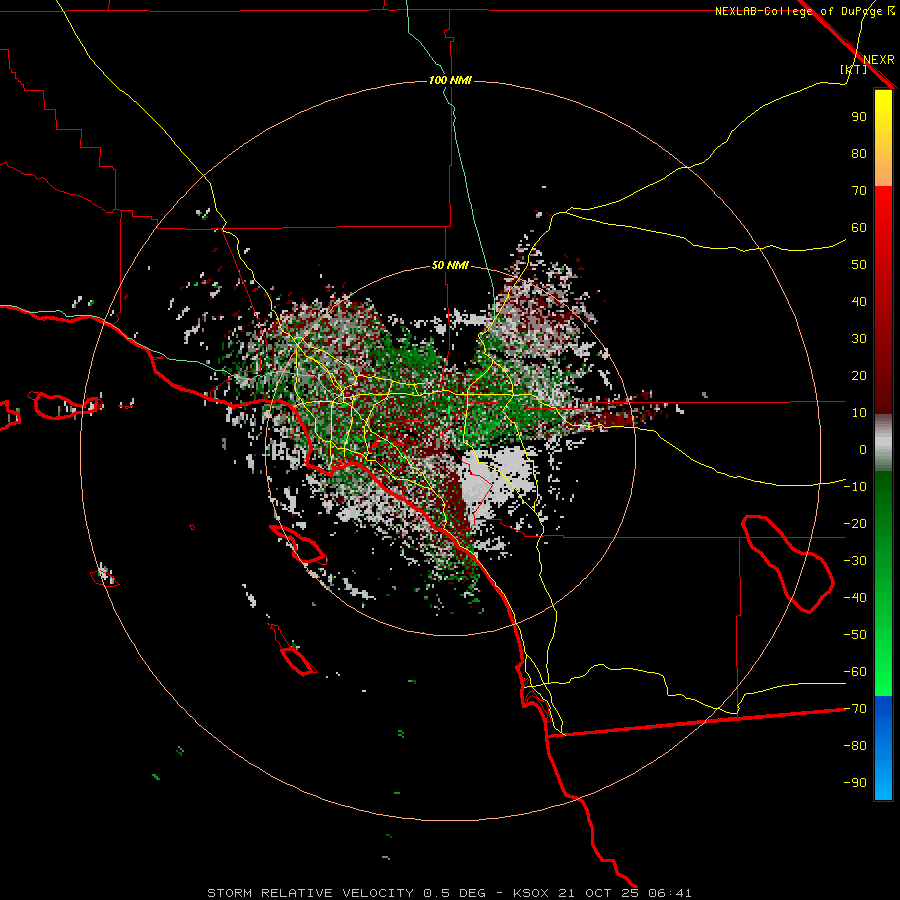Click the 10 value on the velocity scale

(859, 413)
